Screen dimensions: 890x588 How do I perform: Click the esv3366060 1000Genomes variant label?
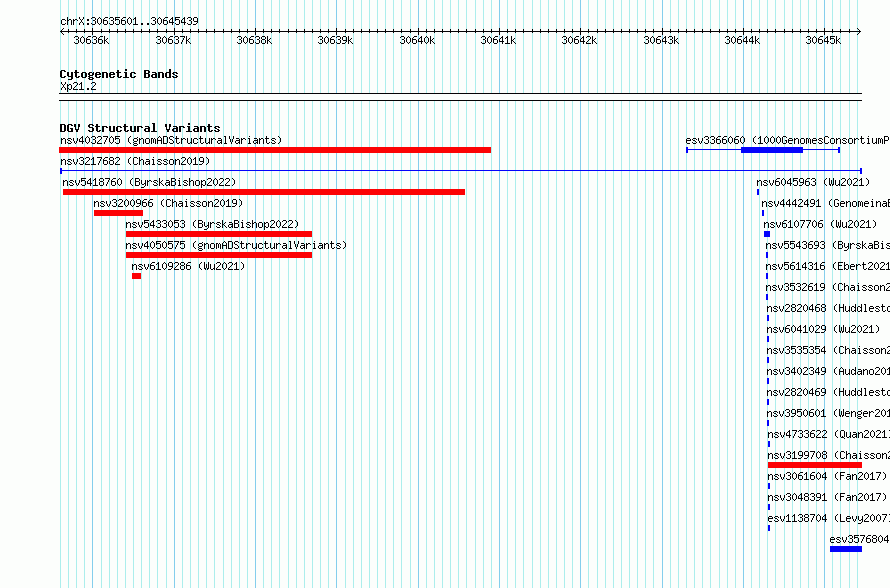(787, 140)
